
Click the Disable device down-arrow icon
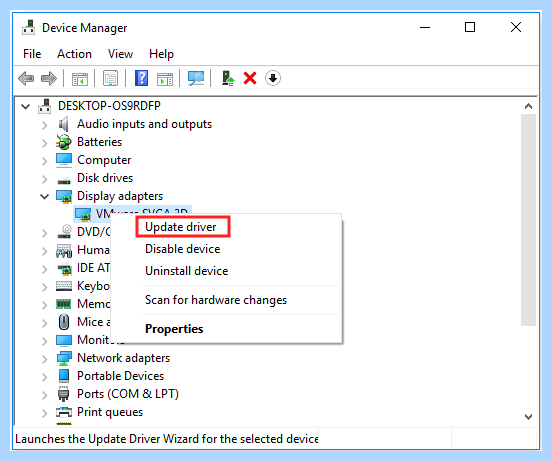tap(273, 78)
